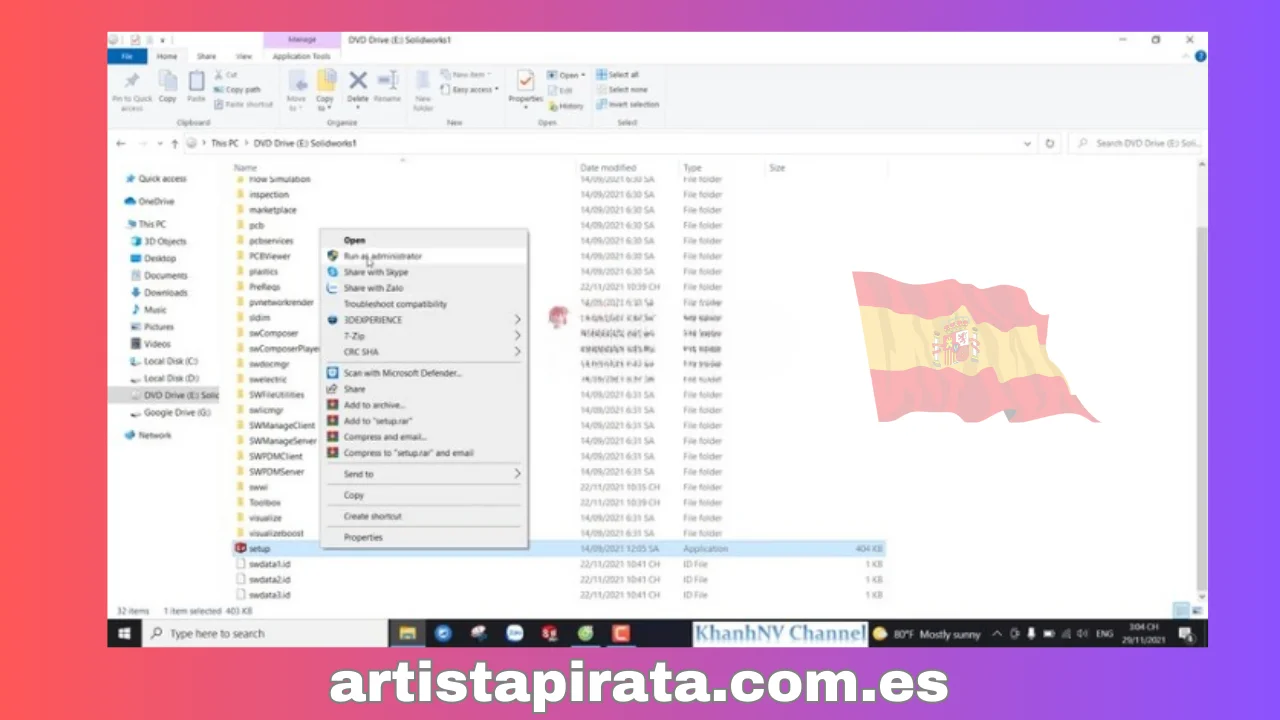Refresh the folder with refresh button

[1049, 143]
